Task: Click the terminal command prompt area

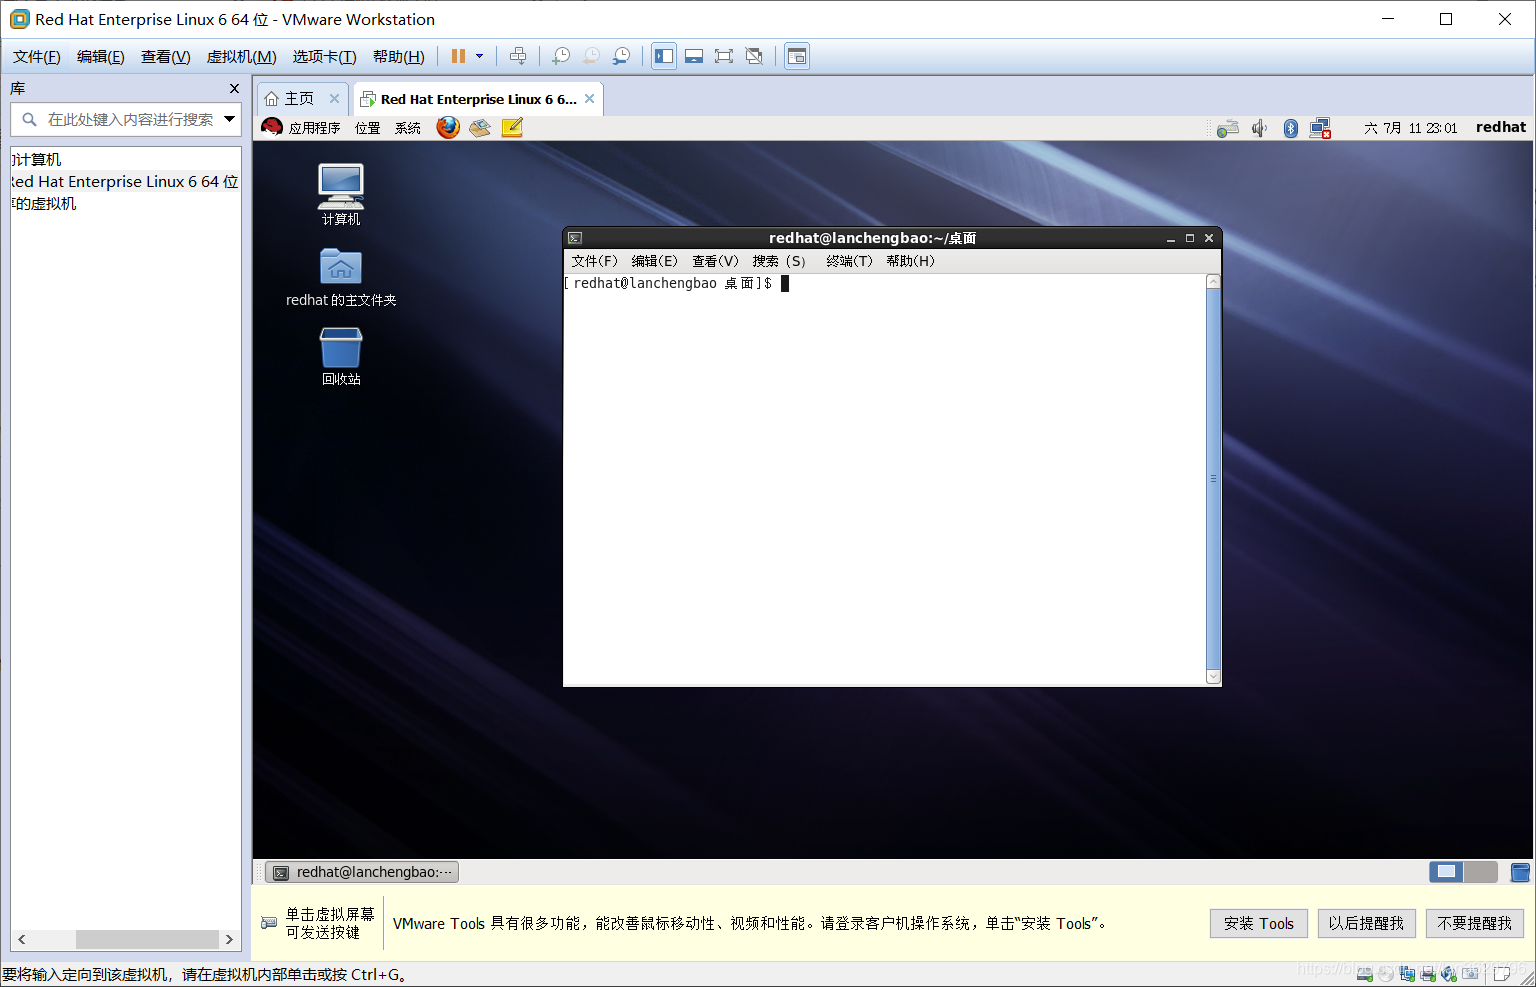Action: (885, 479)
